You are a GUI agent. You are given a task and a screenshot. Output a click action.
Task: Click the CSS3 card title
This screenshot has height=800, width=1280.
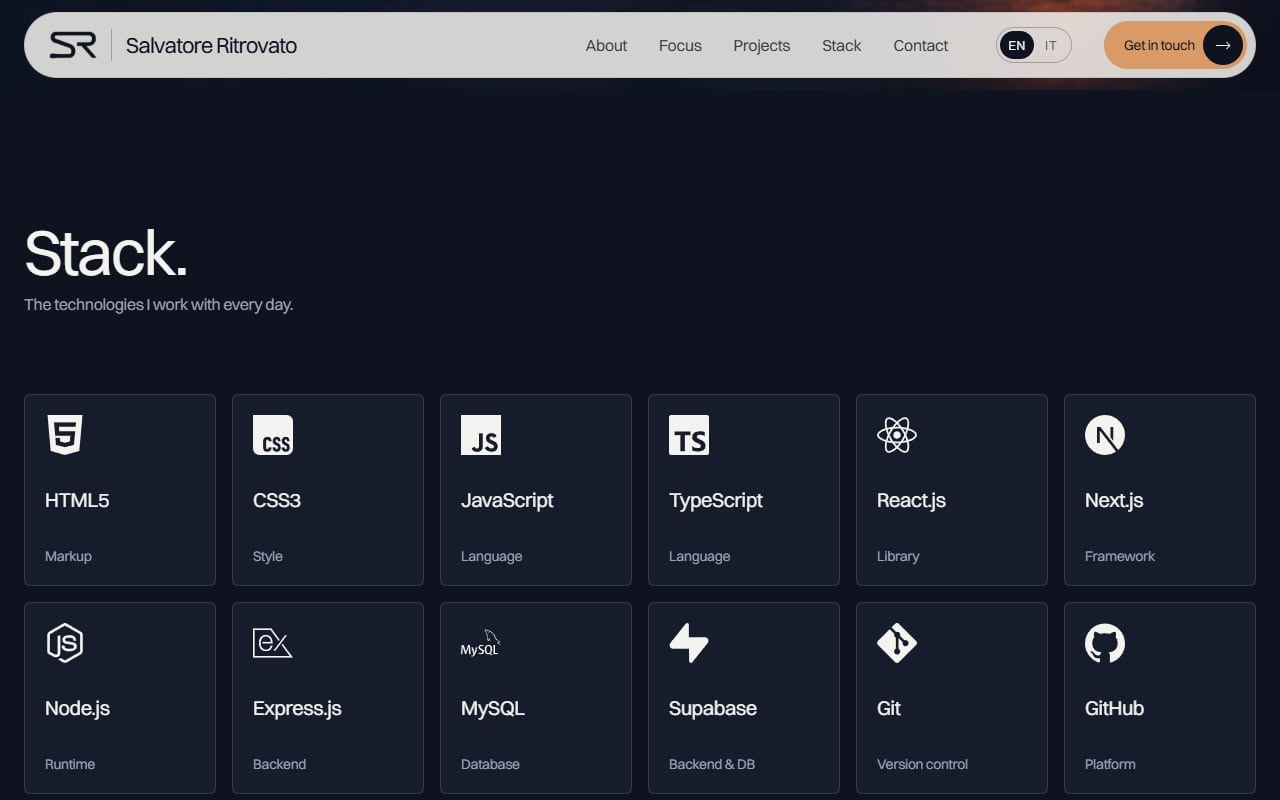point(277,500)
